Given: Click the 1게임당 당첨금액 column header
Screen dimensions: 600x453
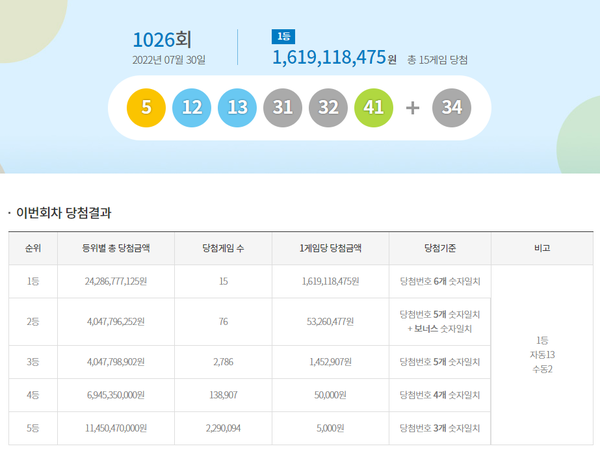Looking at the screenshot, I should [x=330, y=248].
